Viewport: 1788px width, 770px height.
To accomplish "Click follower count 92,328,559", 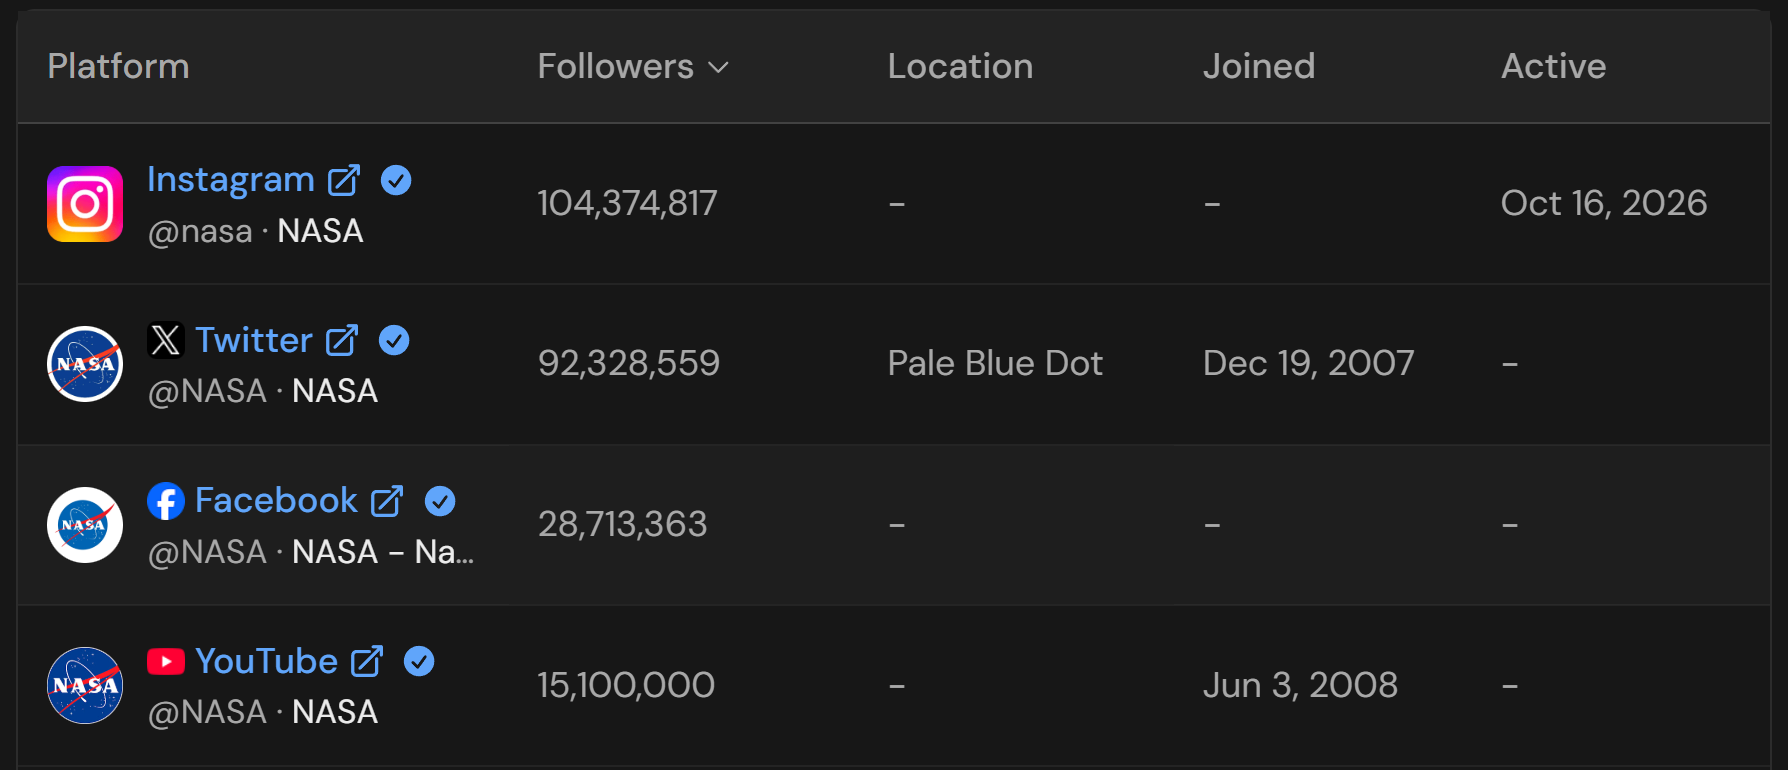I will (629, 363).
